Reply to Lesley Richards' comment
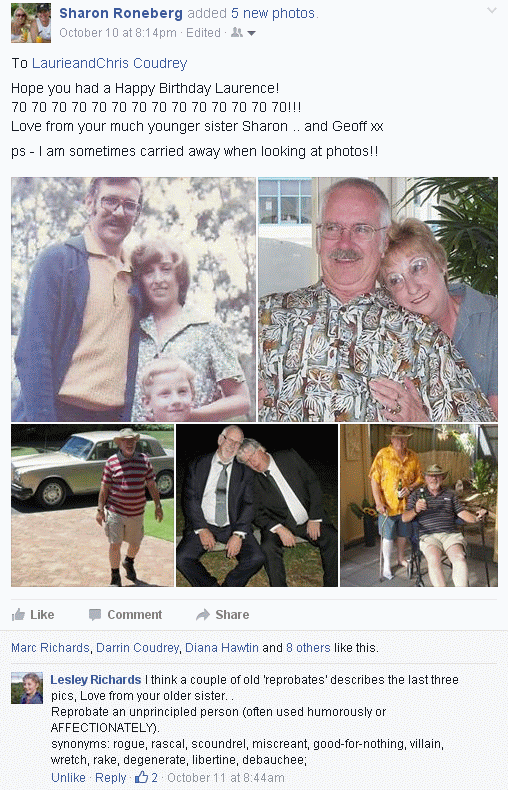This screenshot has width=508, height=790. point(110,777)
